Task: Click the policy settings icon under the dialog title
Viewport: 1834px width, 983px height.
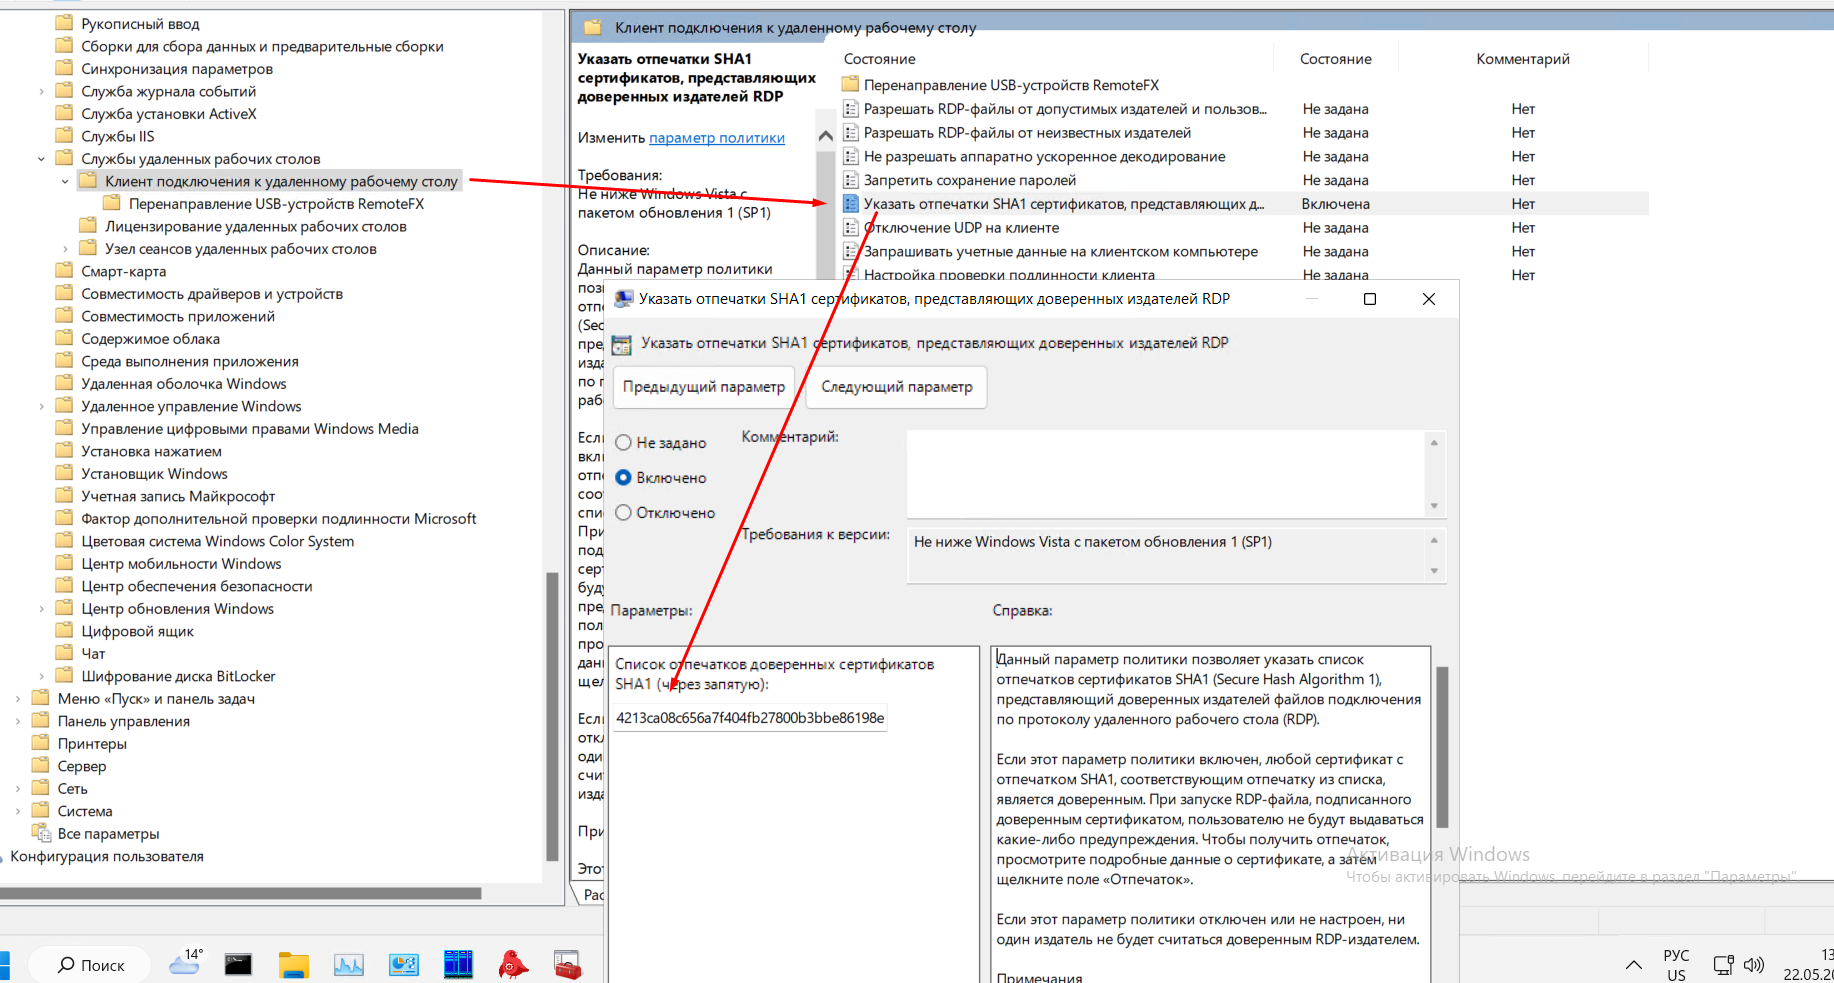Action: (x=622, y=344)
